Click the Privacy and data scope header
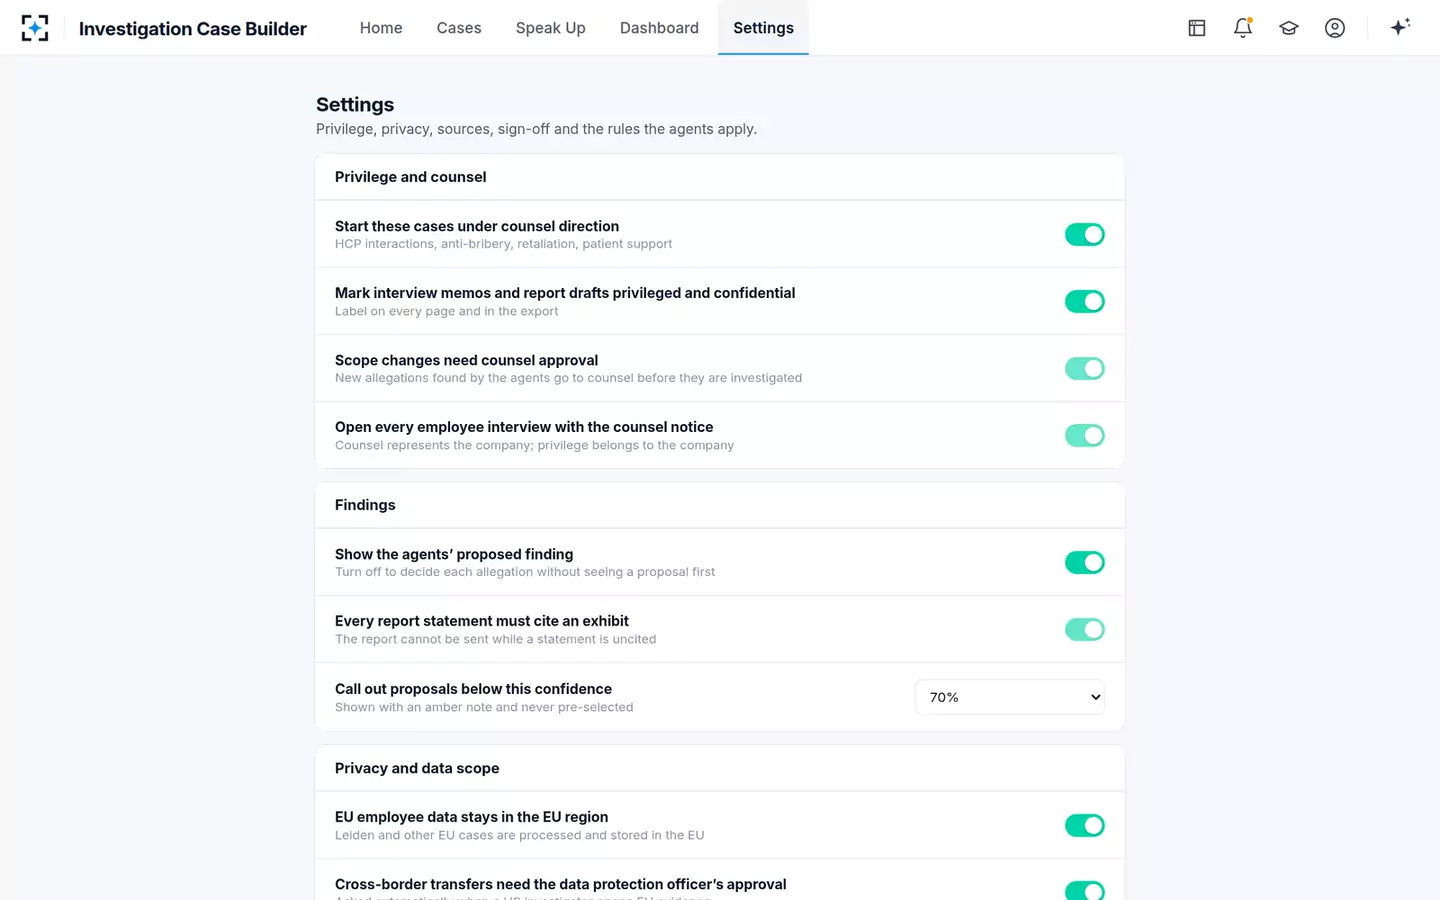 (x=417, y=768)
